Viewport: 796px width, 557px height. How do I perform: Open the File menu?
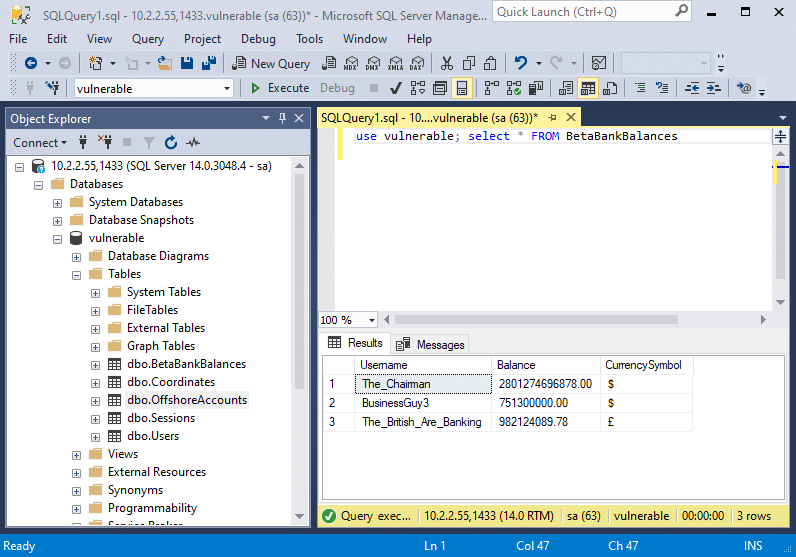coord(18,39)
